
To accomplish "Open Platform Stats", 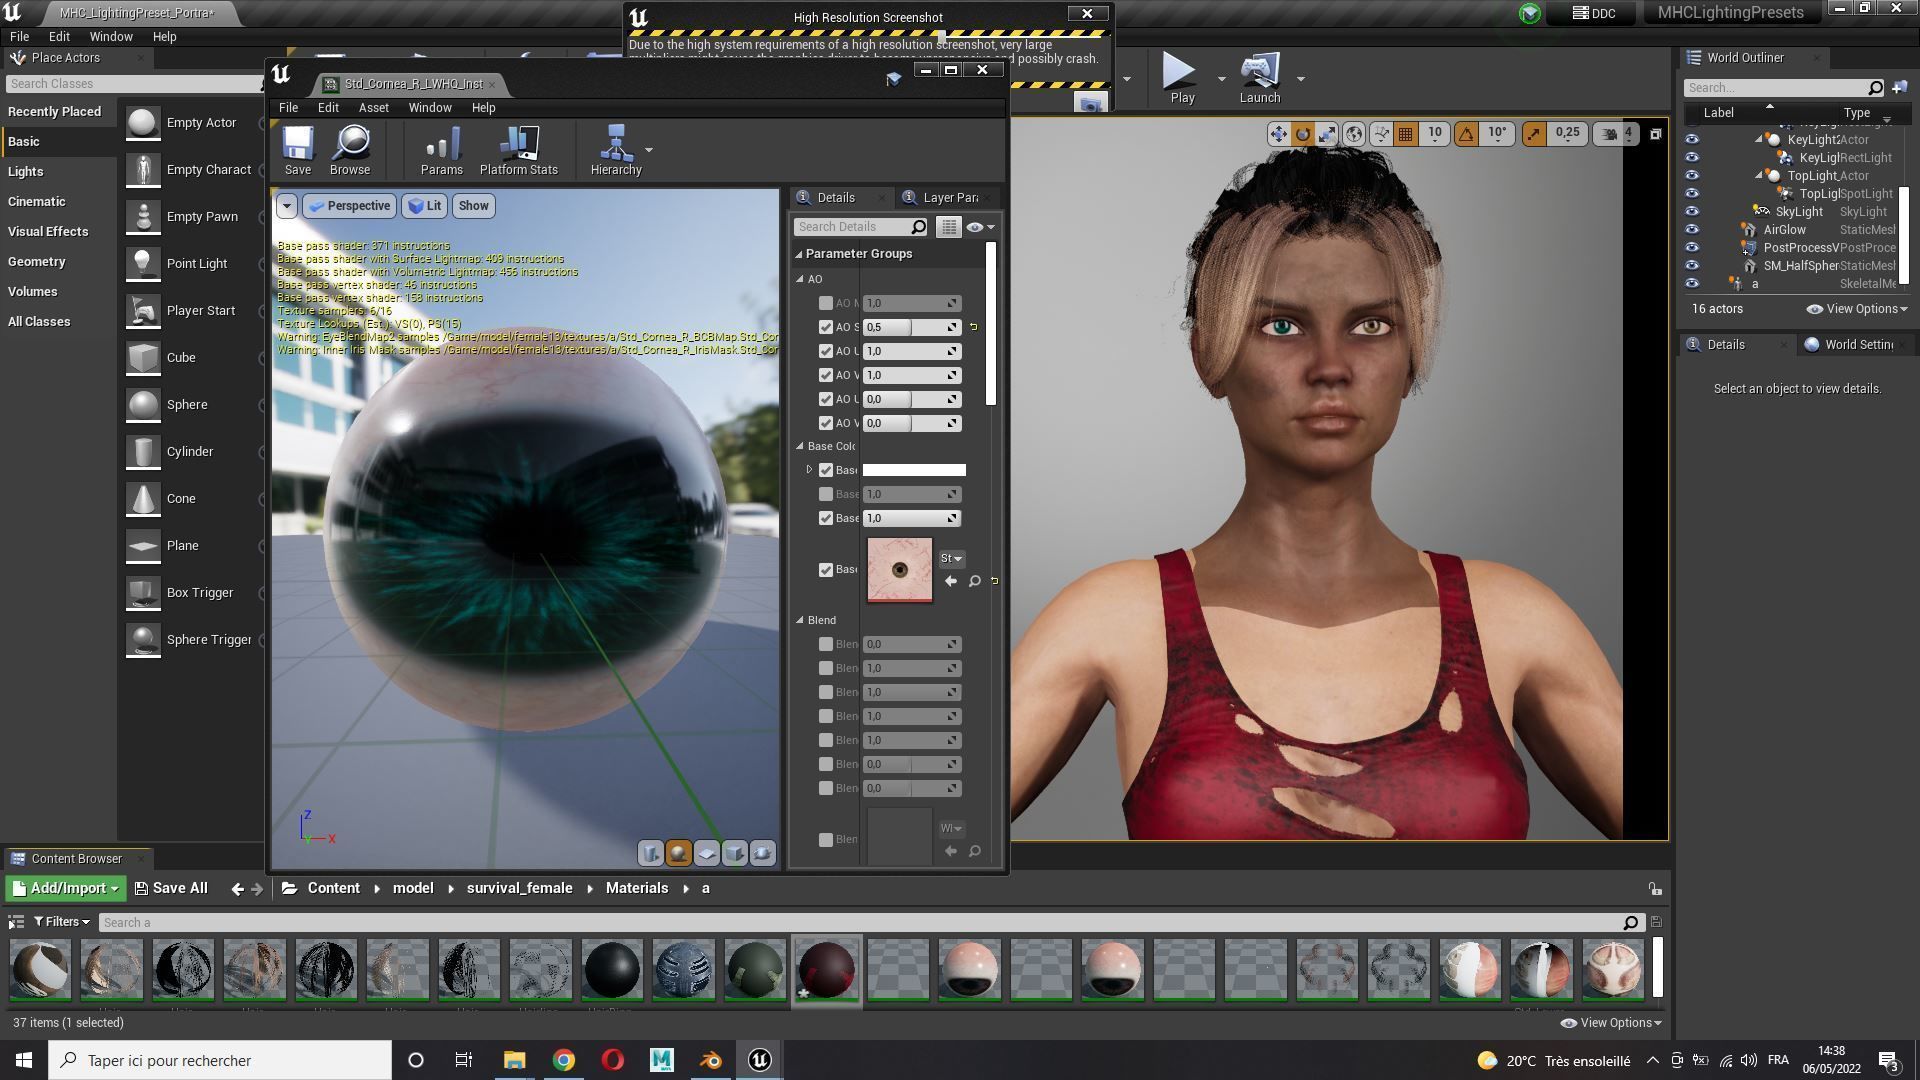I will (x=518, y=150).
